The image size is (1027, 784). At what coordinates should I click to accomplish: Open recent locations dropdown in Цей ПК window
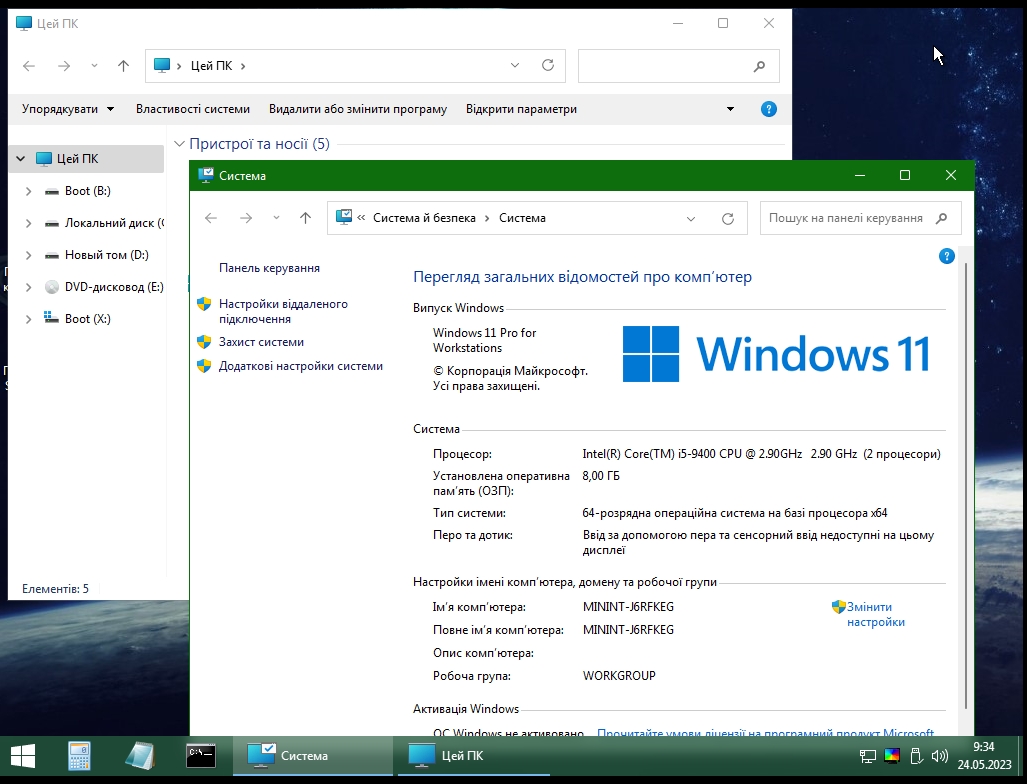[x=94, y=65]
